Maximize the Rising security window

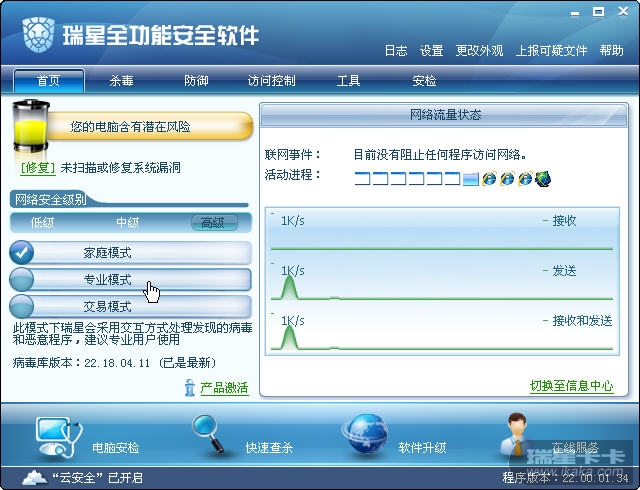[x=599, y=12]
